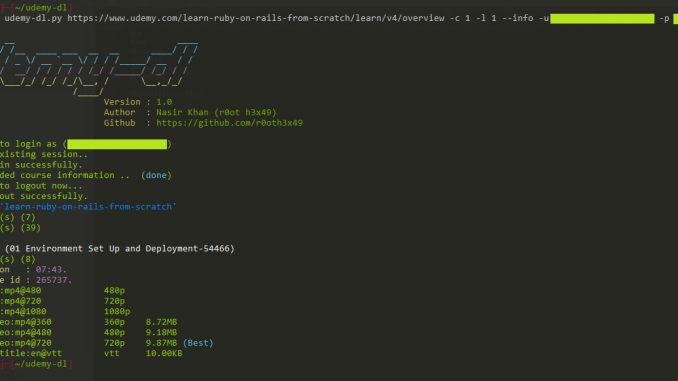Viewport: 678px width, 381px height.
Task: Click the 'learn-ruby-on-rails-from-scratch' course name
Action: [88, 207]
